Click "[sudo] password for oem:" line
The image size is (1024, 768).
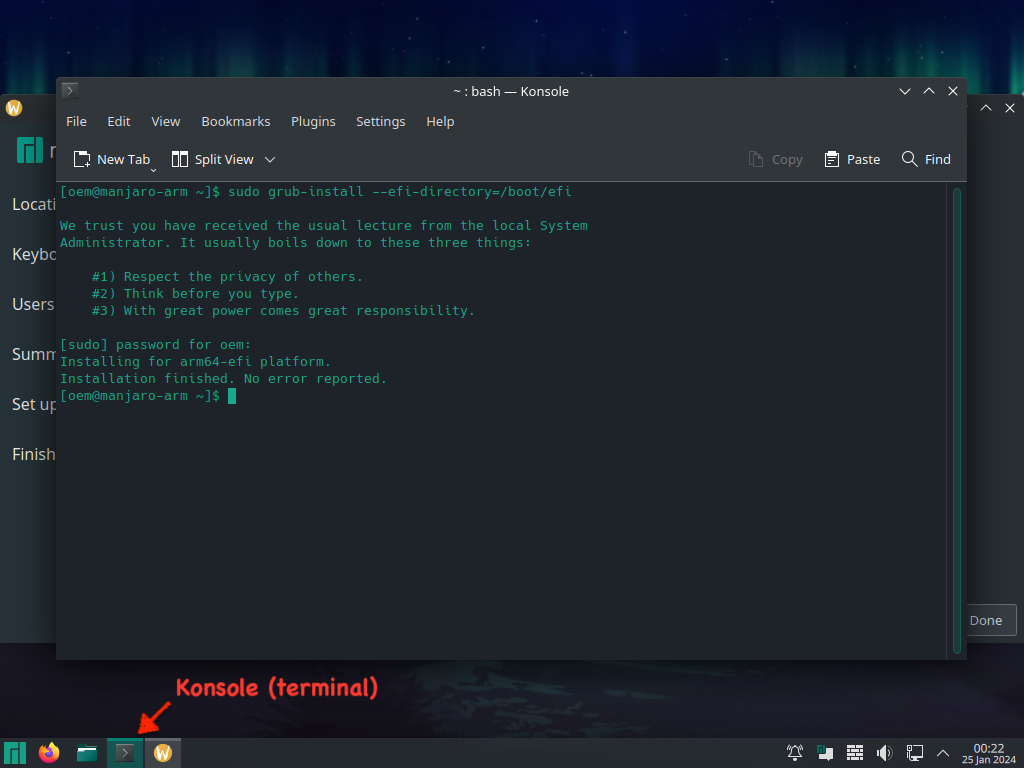pyautogui.click(x=155, y=345)
